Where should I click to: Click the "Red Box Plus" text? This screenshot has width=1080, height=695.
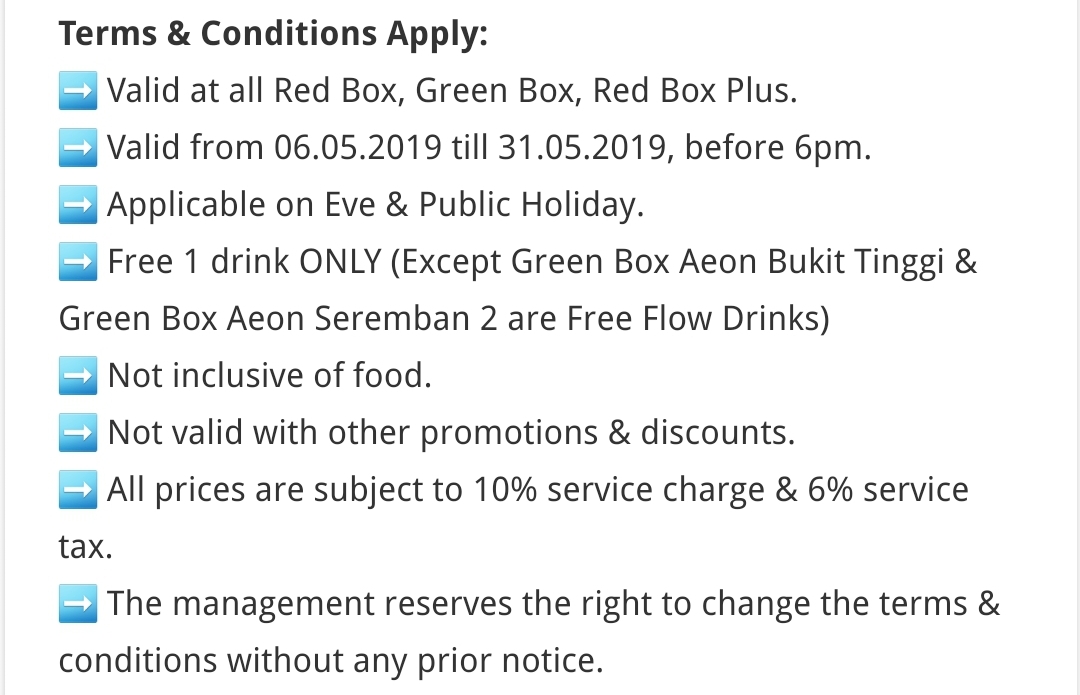pyautogui.click(x=694, y=91)
